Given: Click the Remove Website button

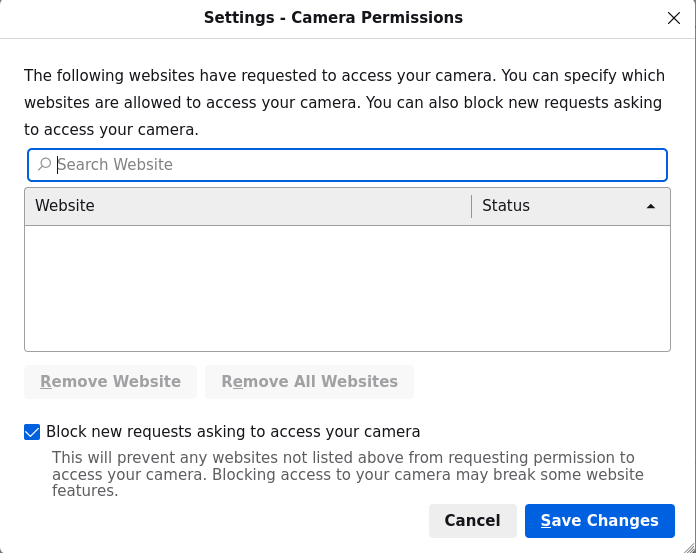Looking at the screenshot, I should pos(110,381).
